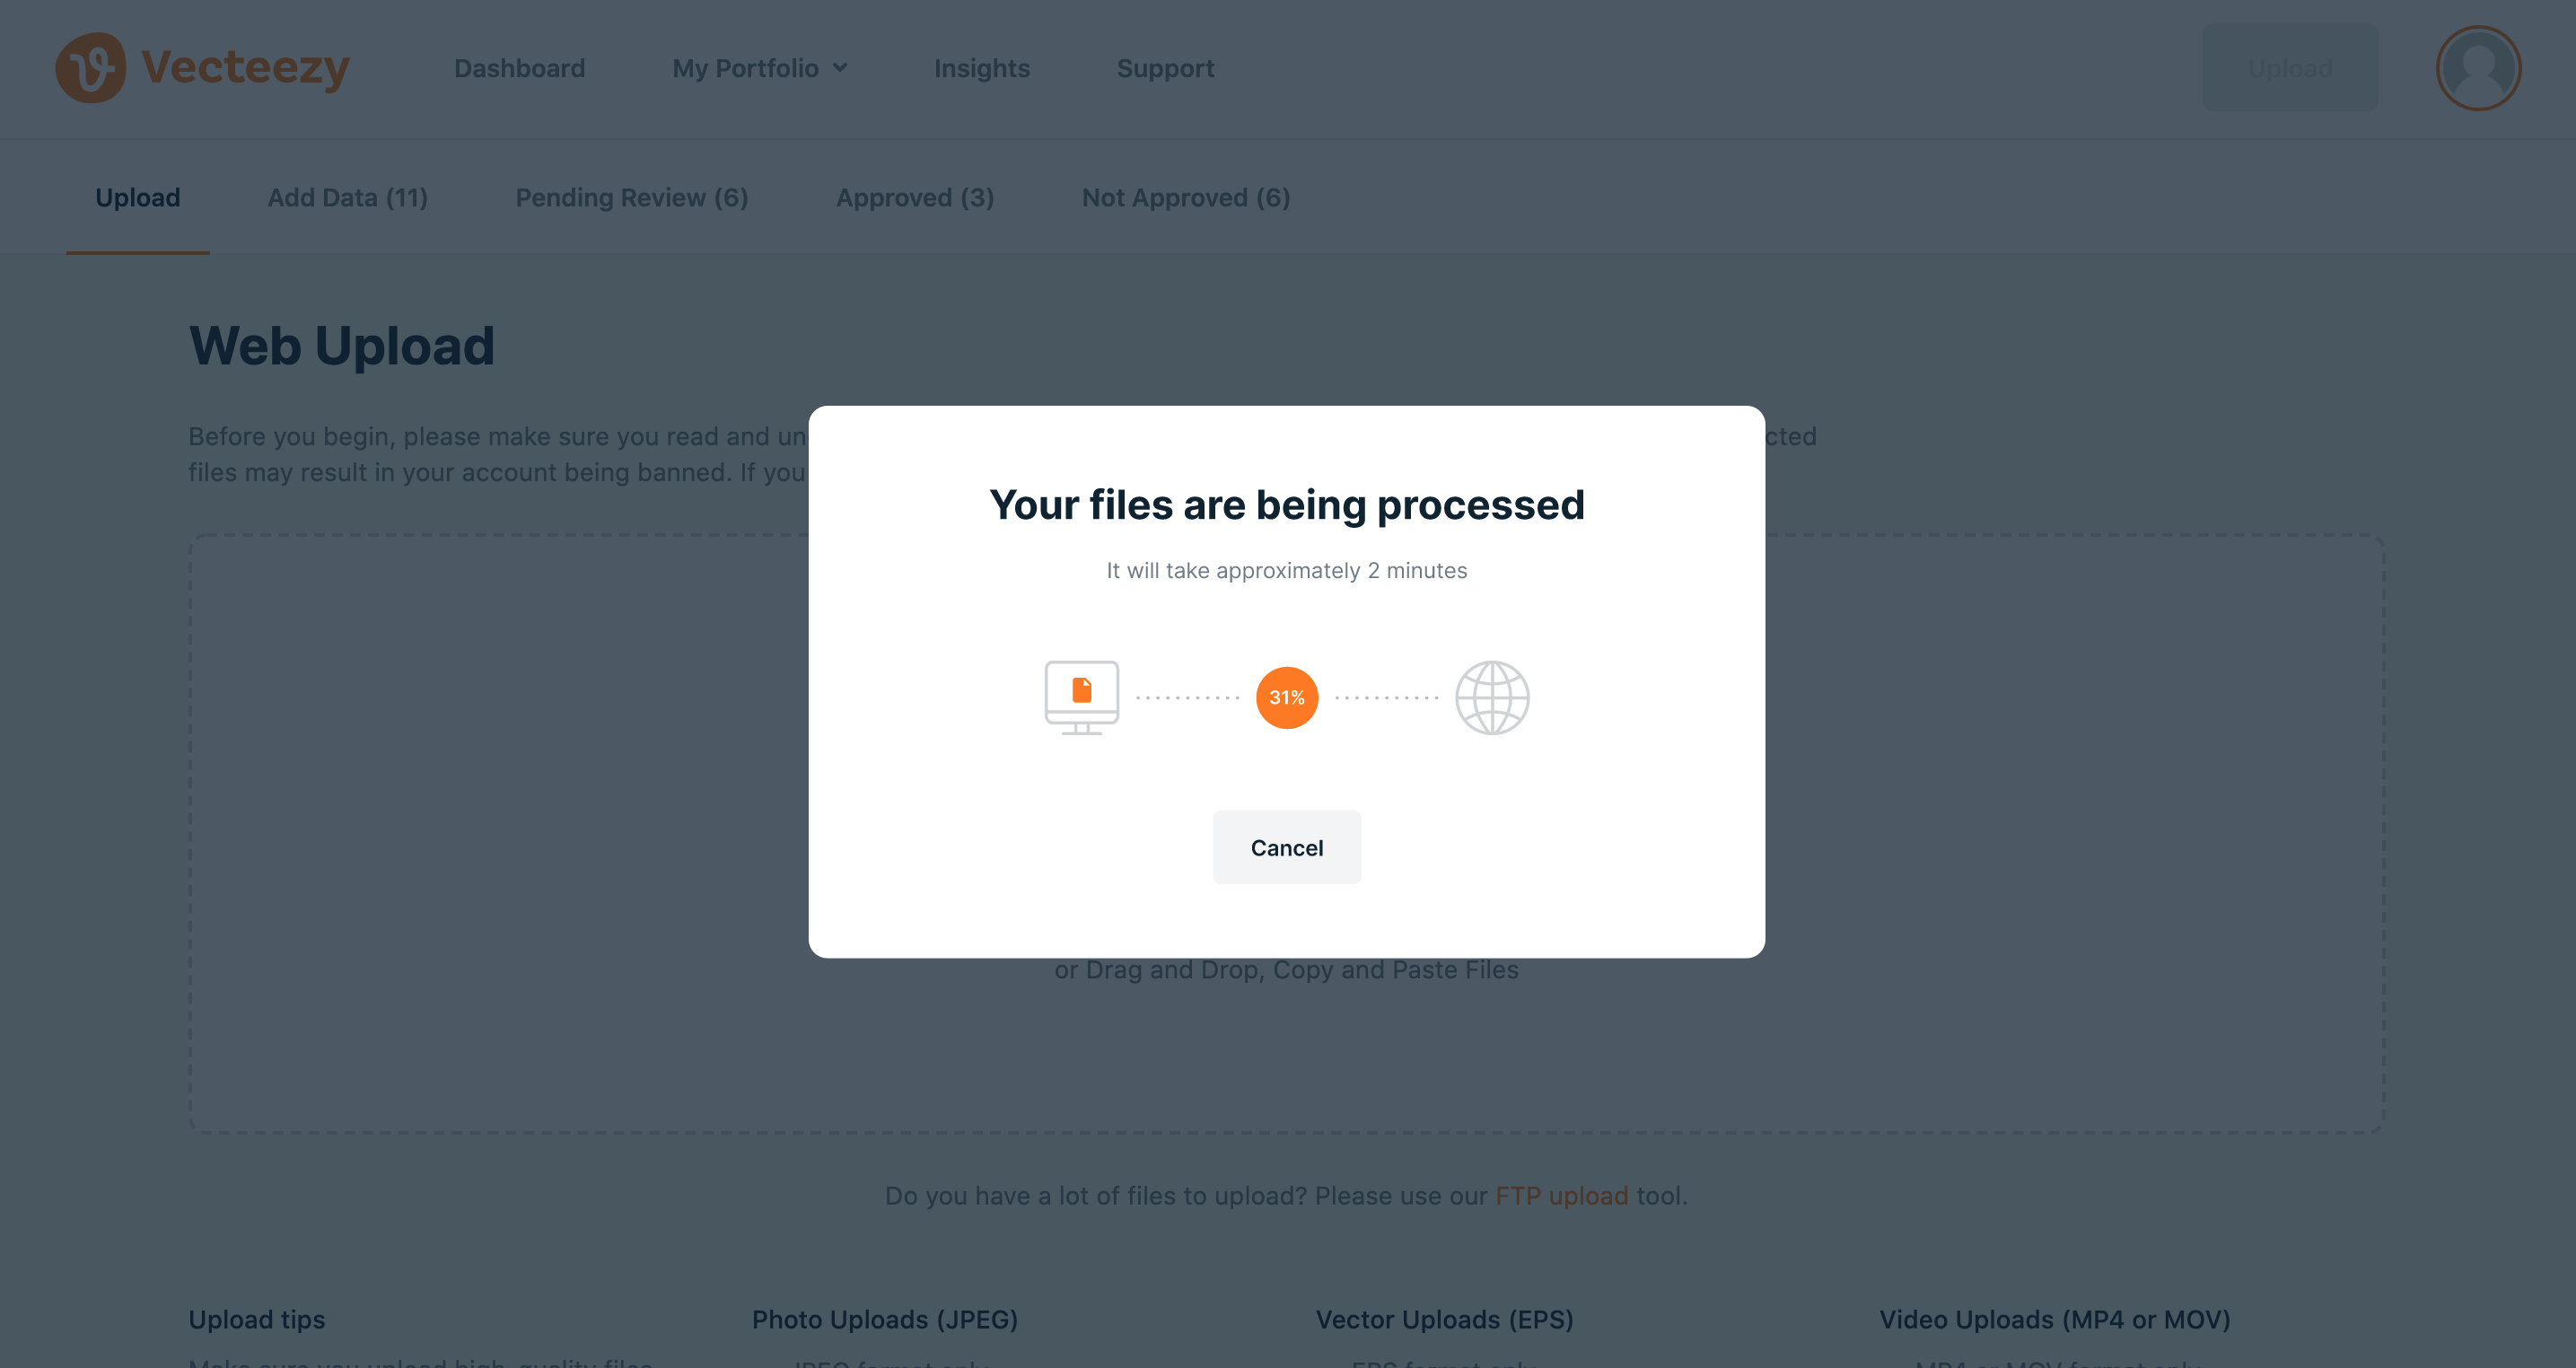This screenshot has width=2576, height=1368.
Task: Click the Vector Uploads (EPS) heading
Action: [1444, 1320]
